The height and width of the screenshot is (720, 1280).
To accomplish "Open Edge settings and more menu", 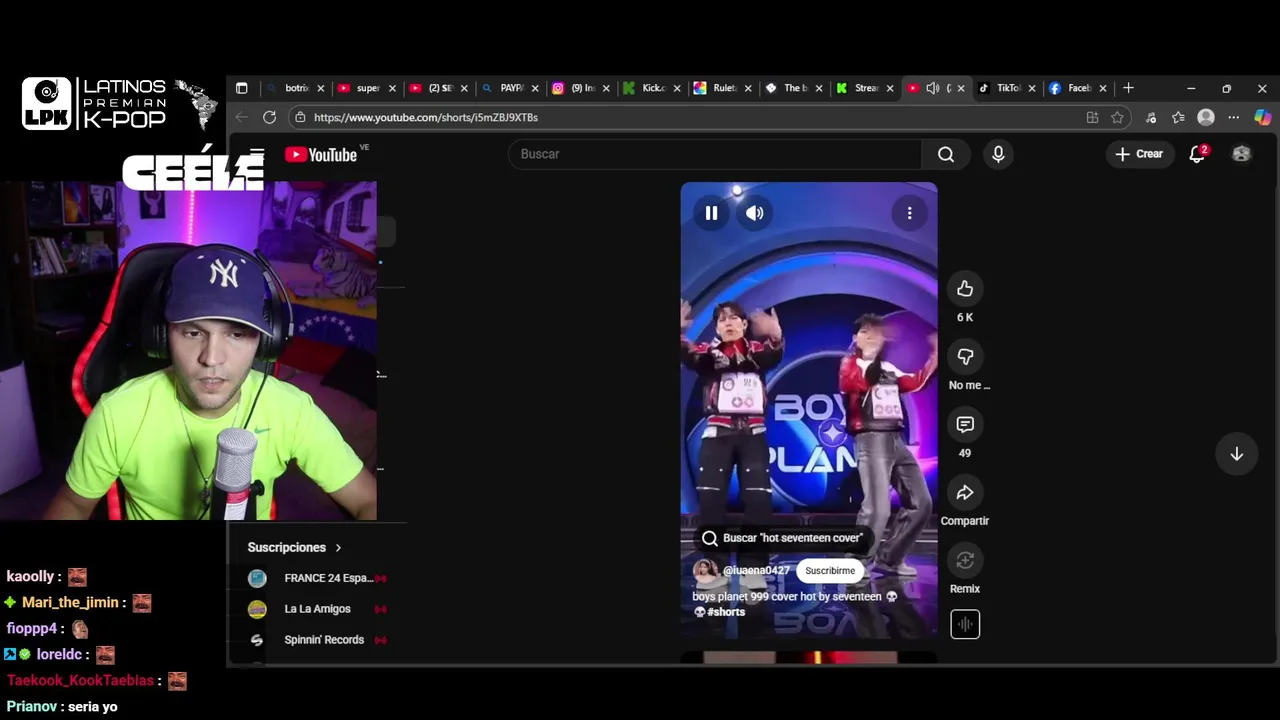I will 1234,117.
